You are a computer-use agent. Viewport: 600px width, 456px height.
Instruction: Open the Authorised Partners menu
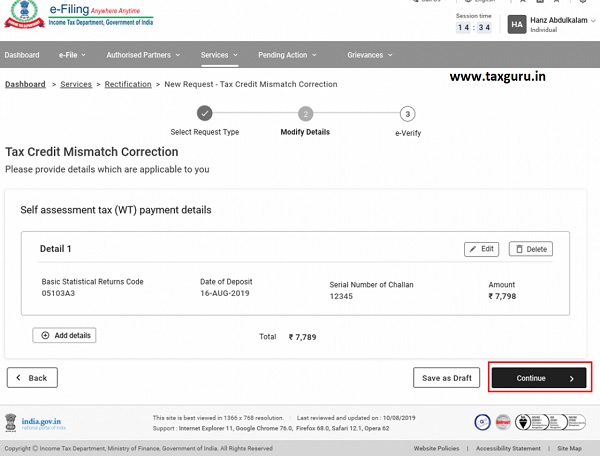(143, 55)
